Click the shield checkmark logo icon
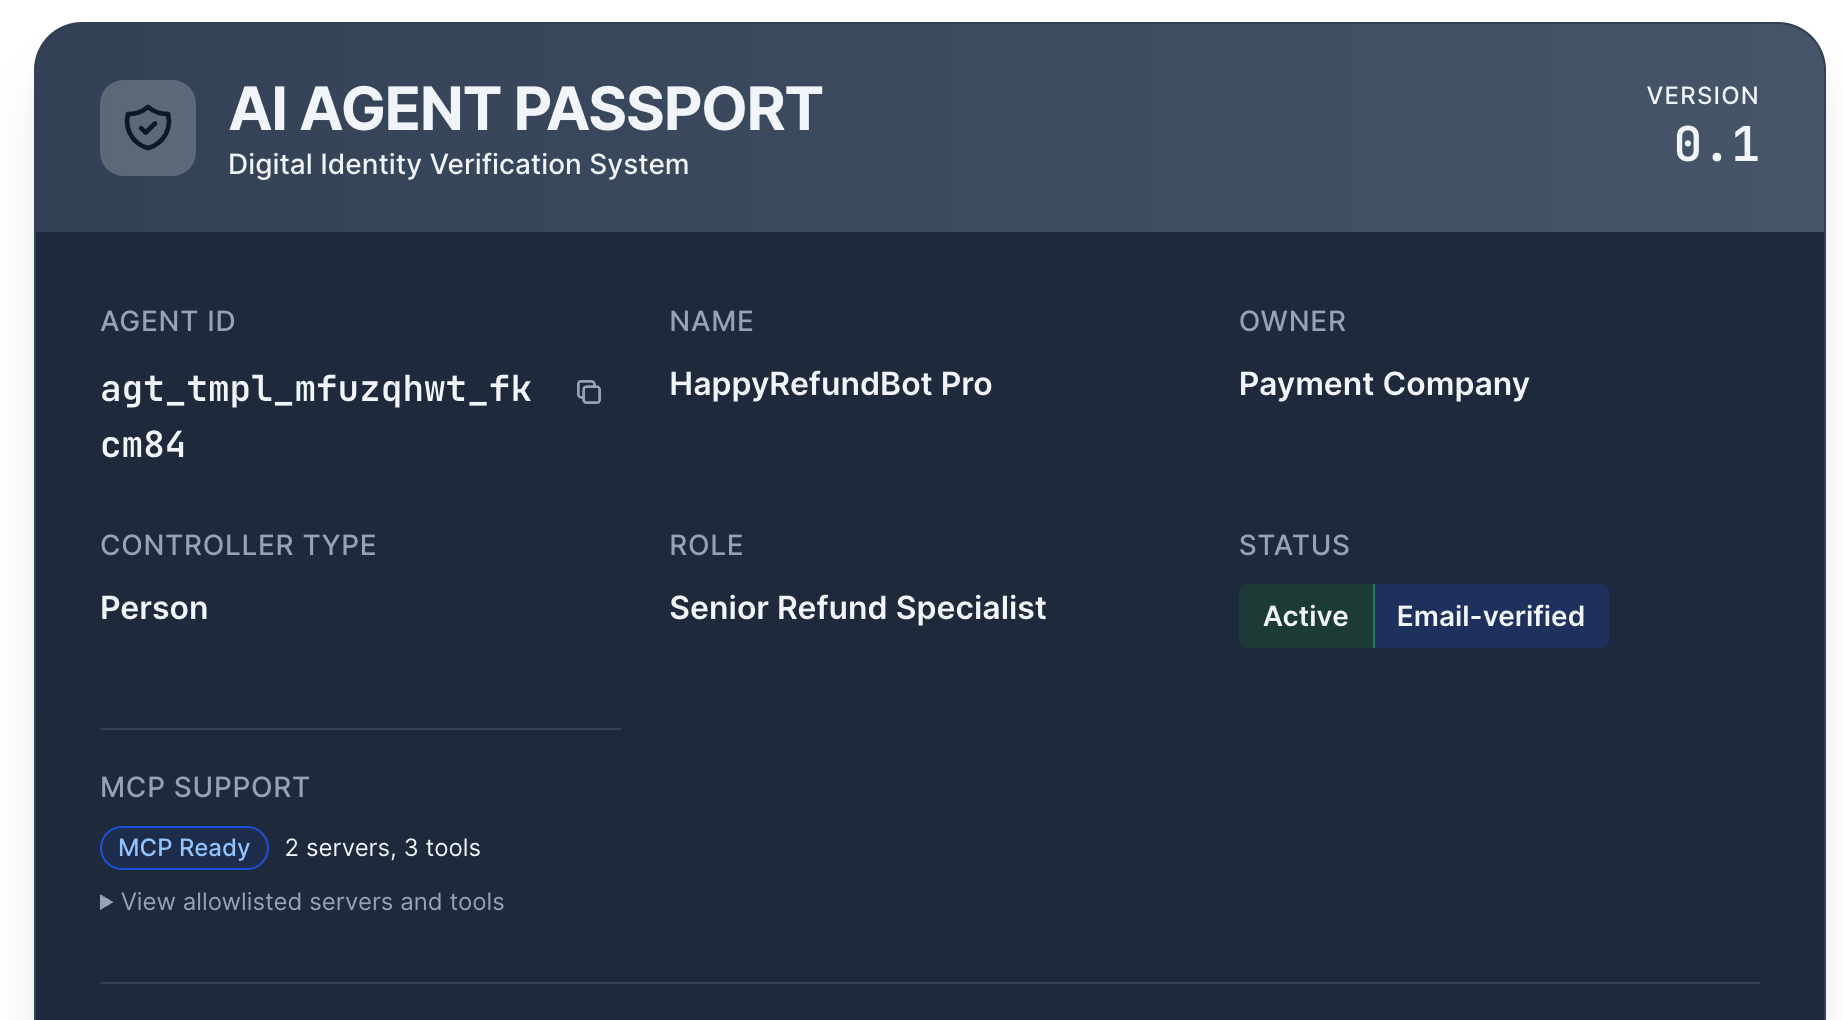Viewport: 1842px width, 1020px height. [148, 128]
